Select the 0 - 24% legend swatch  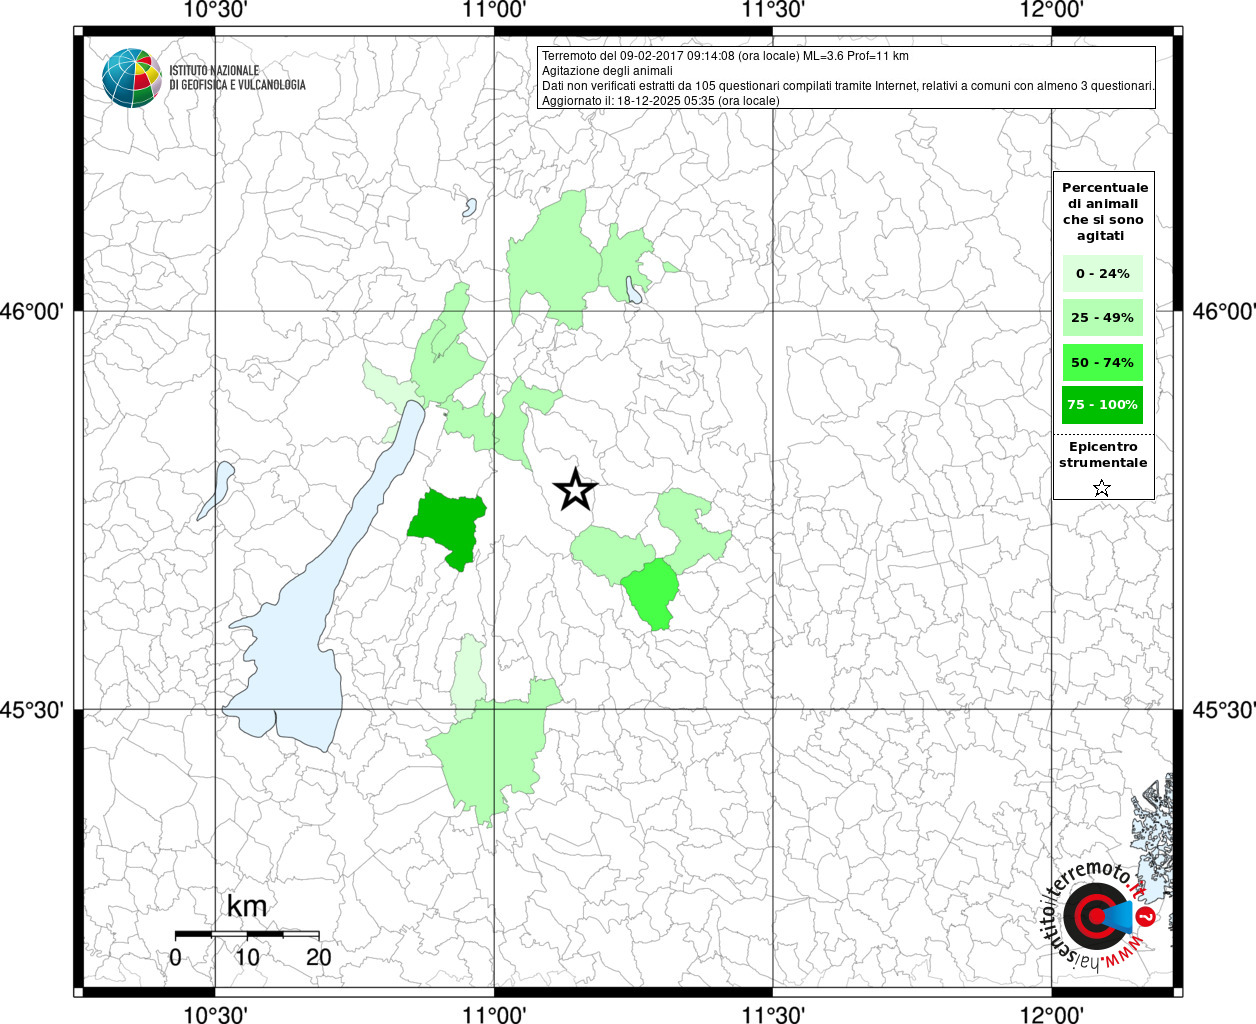(1102, 273)
